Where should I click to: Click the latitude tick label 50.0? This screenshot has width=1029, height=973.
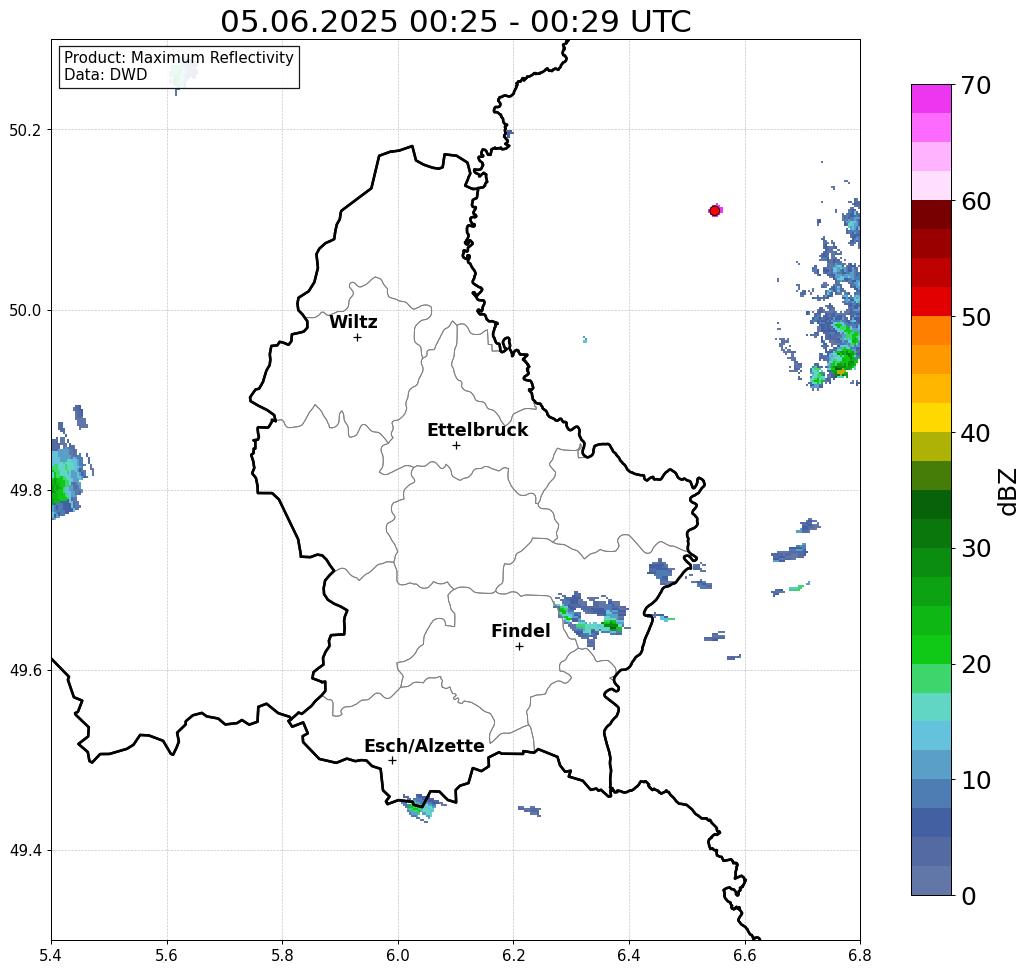tap(25, 310)
